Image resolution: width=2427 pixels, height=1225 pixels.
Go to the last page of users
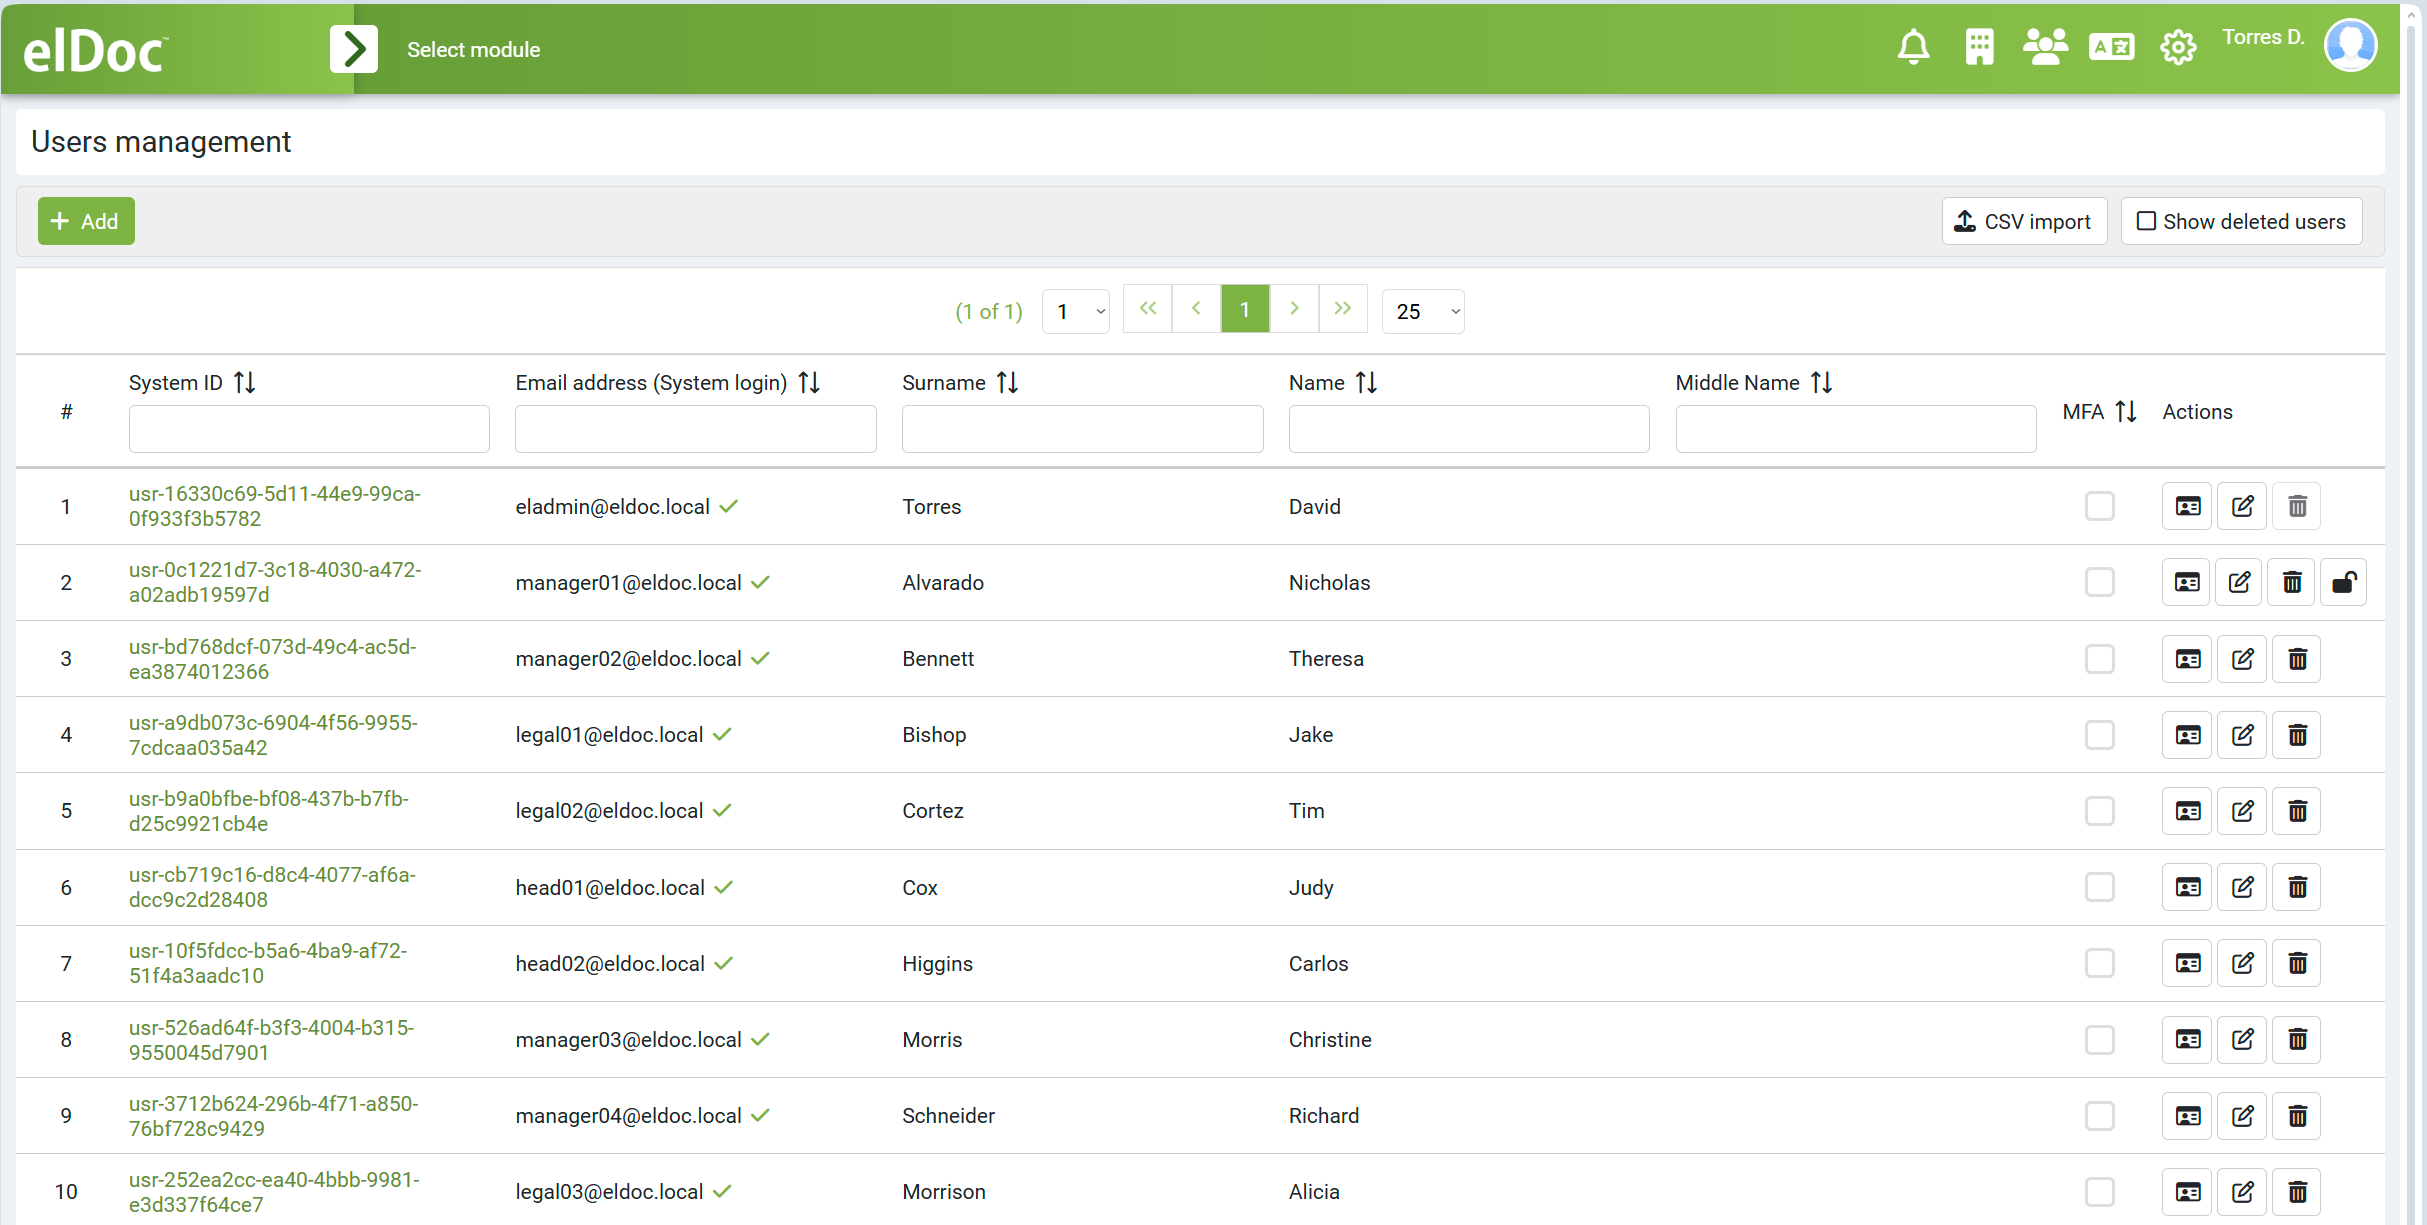point(1343,308)
